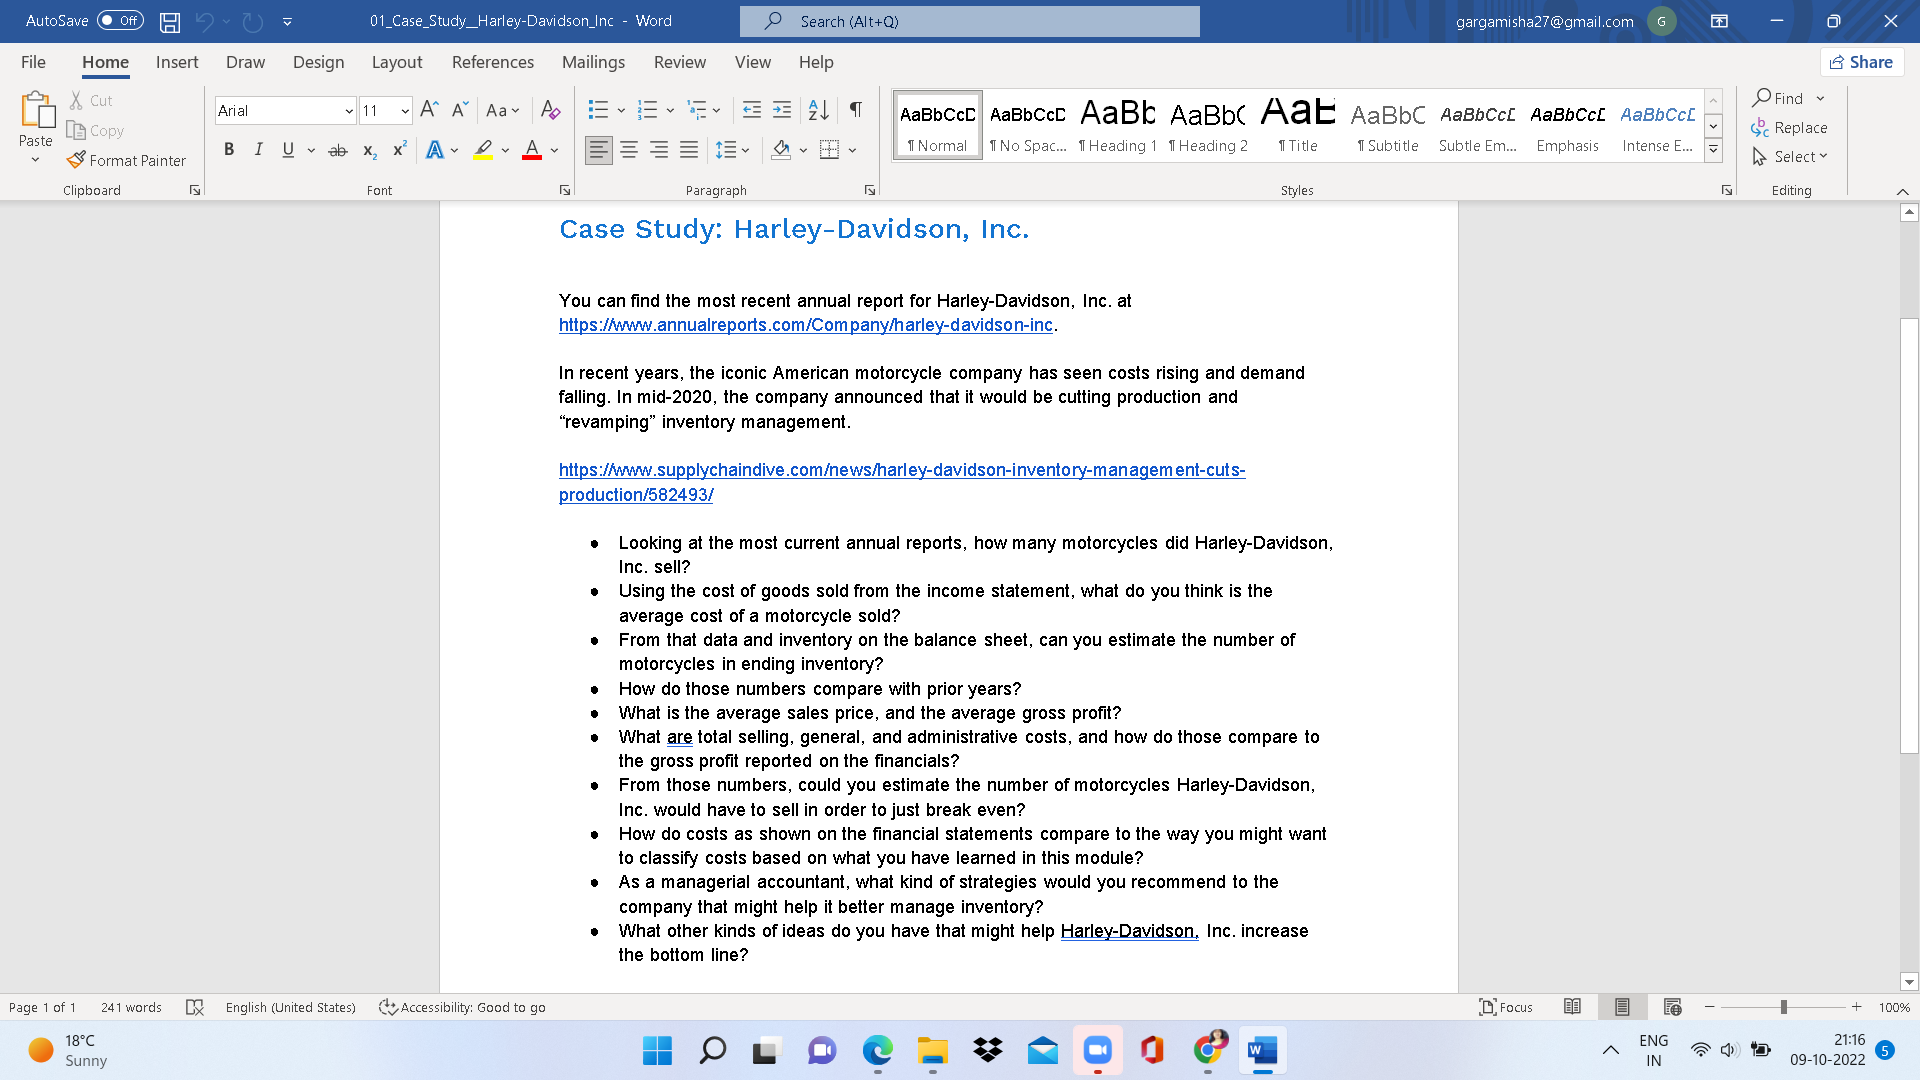Center align the paragraph
The height and width of the screenshot is (1080, 1920).
pyautogui.click(x=629, y=150)
